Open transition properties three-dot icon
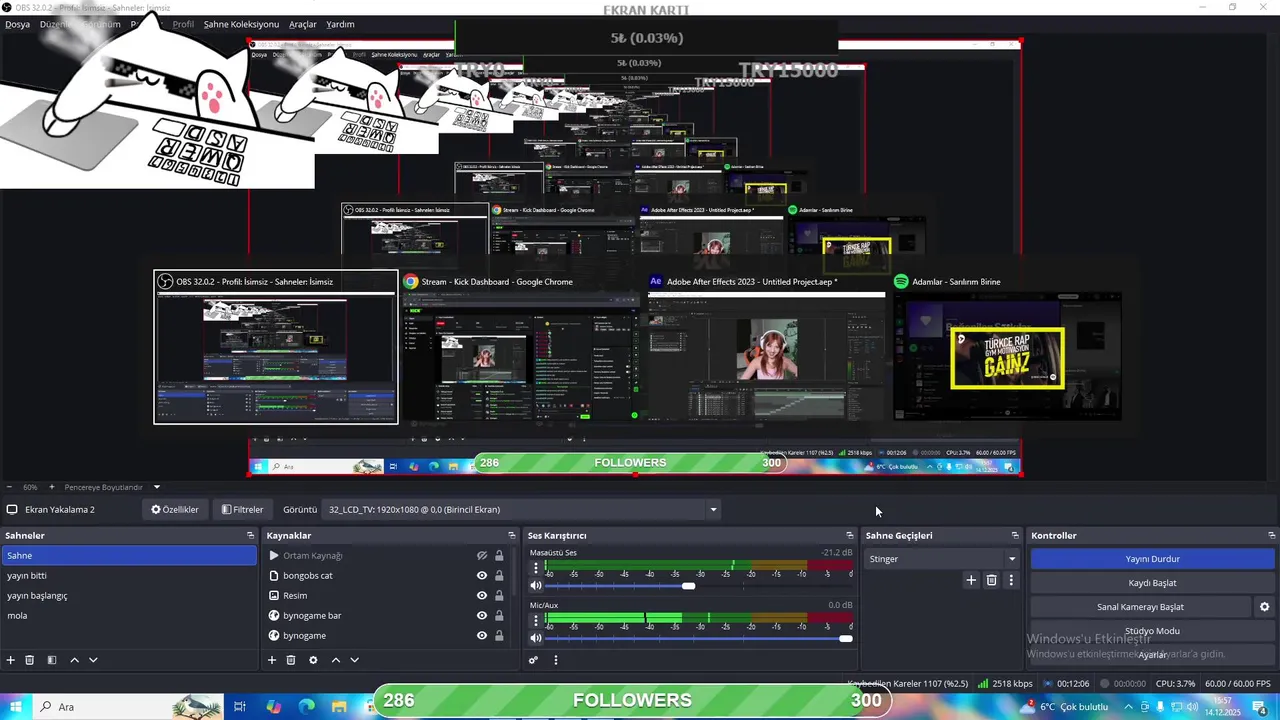1280x720 pixels. point(1011,580)
